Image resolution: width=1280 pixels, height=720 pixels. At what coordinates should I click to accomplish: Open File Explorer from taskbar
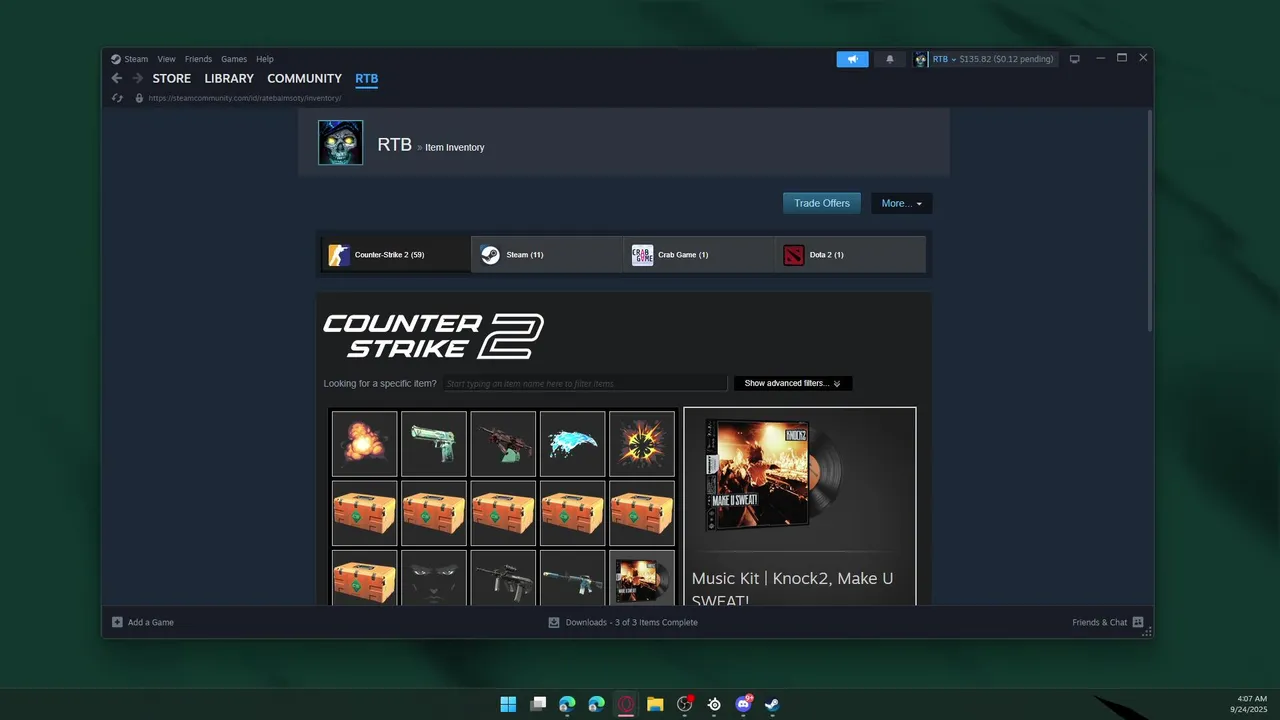655,704
